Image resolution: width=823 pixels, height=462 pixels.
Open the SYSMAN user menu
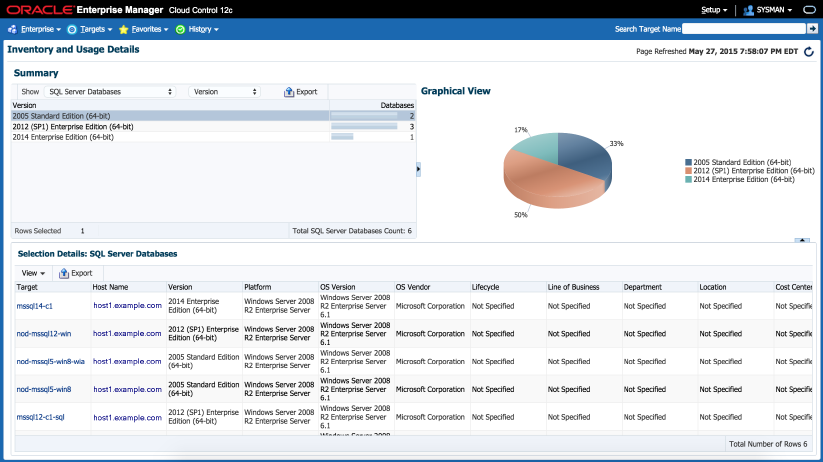[774, 10]
